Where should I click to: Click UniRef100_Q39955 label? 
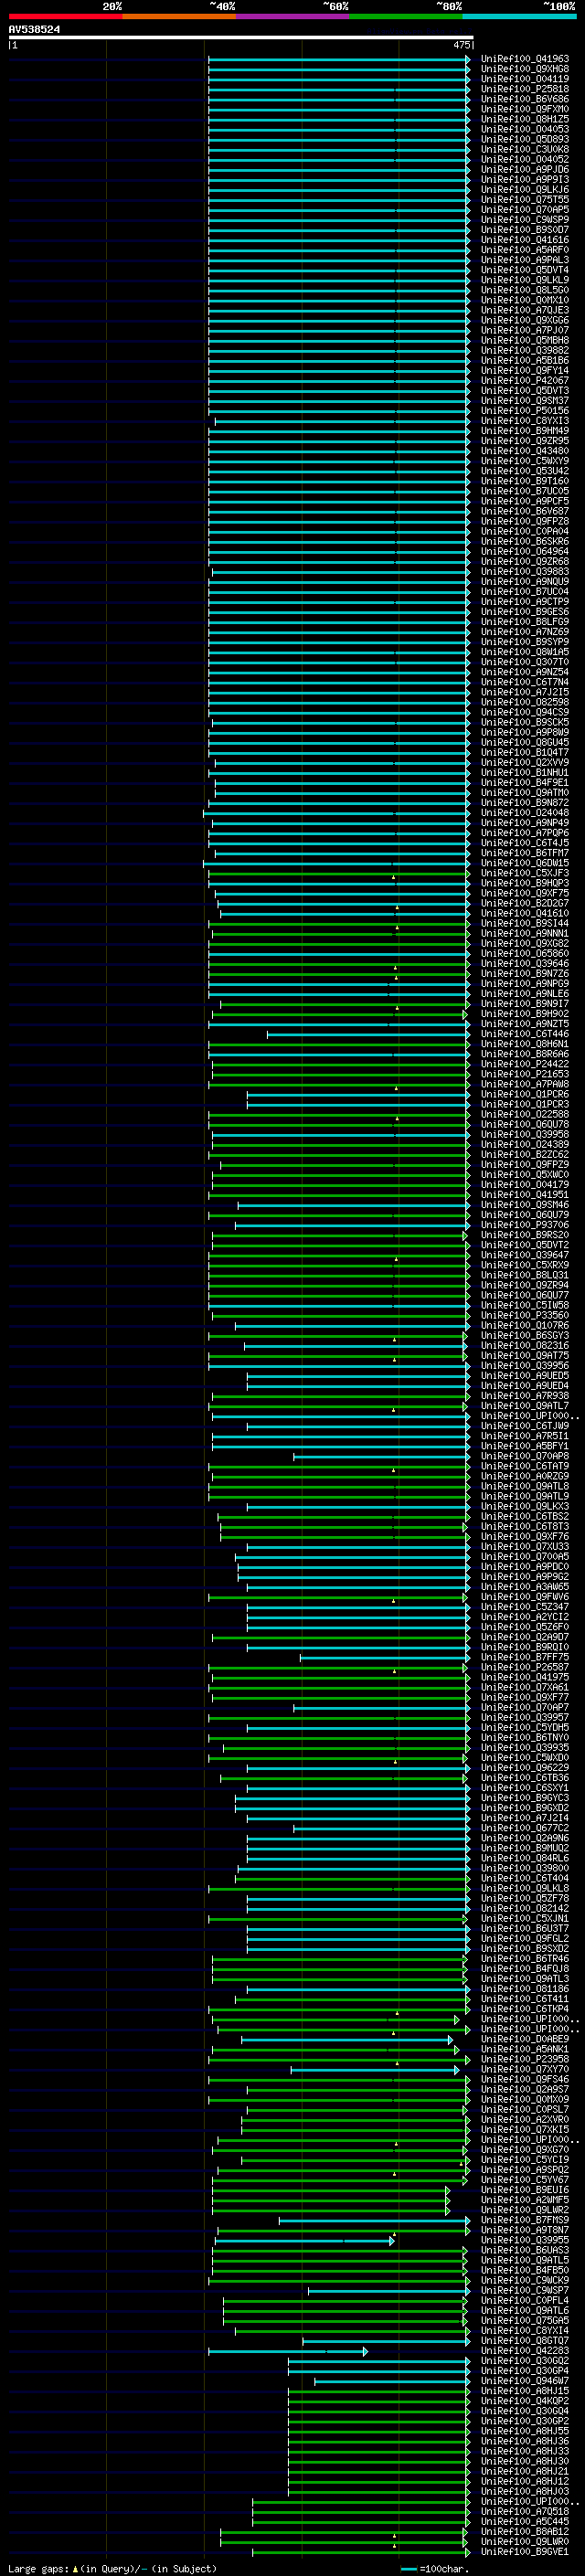click(x=524, y=2240)
